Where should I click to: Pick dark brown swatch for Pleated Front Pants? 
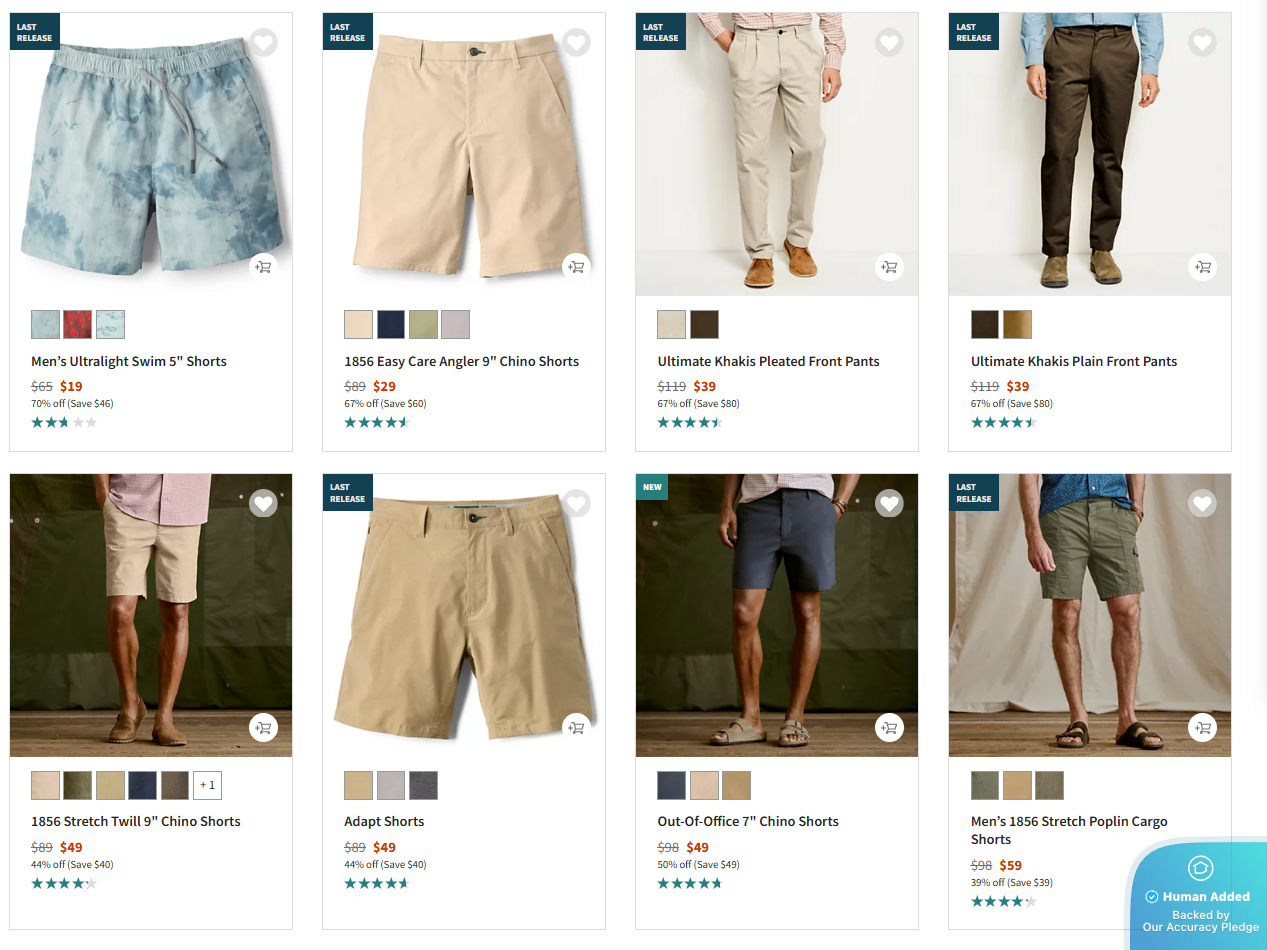point(704,324)
